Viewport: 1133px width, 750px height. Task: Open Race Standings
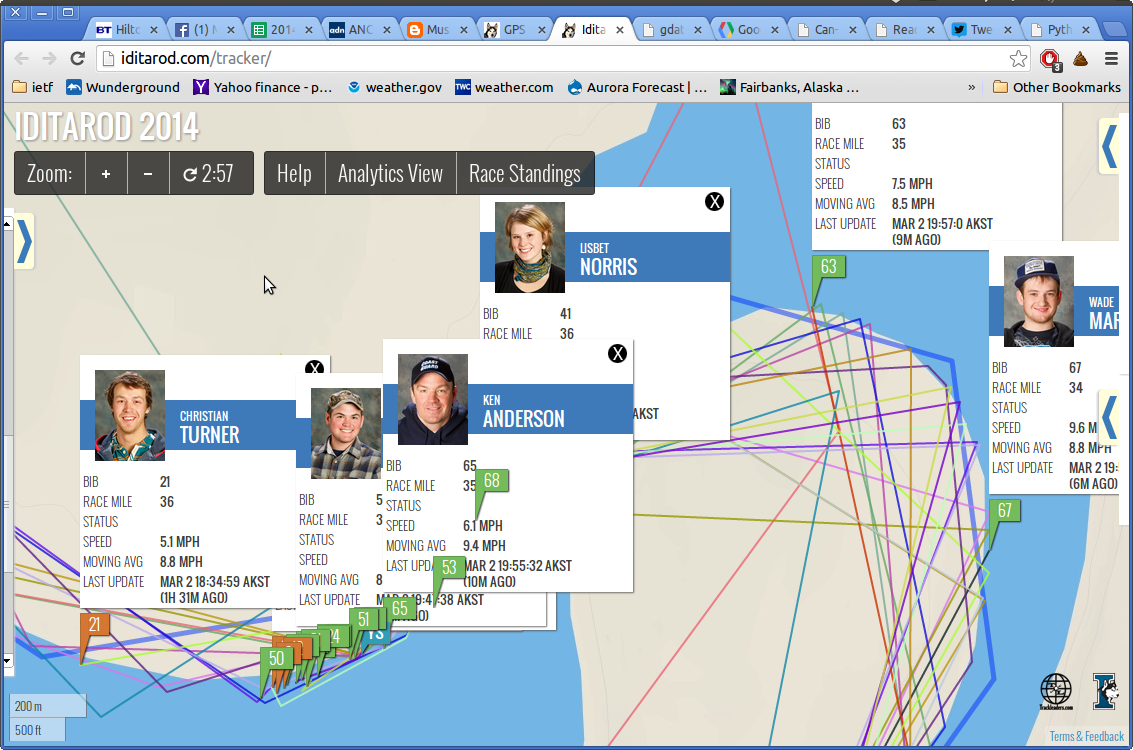point(525,173)
